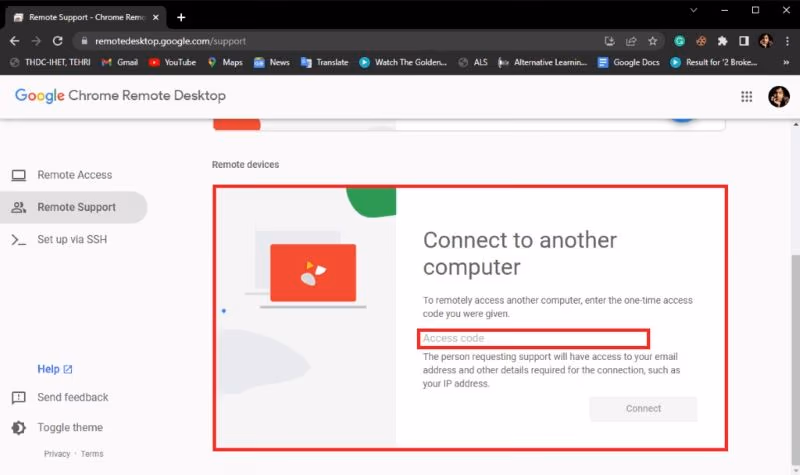Click the Google account profile avatar
Image resolution: width=800 pixels, height=475 pixels.
[x=778, y=96]
